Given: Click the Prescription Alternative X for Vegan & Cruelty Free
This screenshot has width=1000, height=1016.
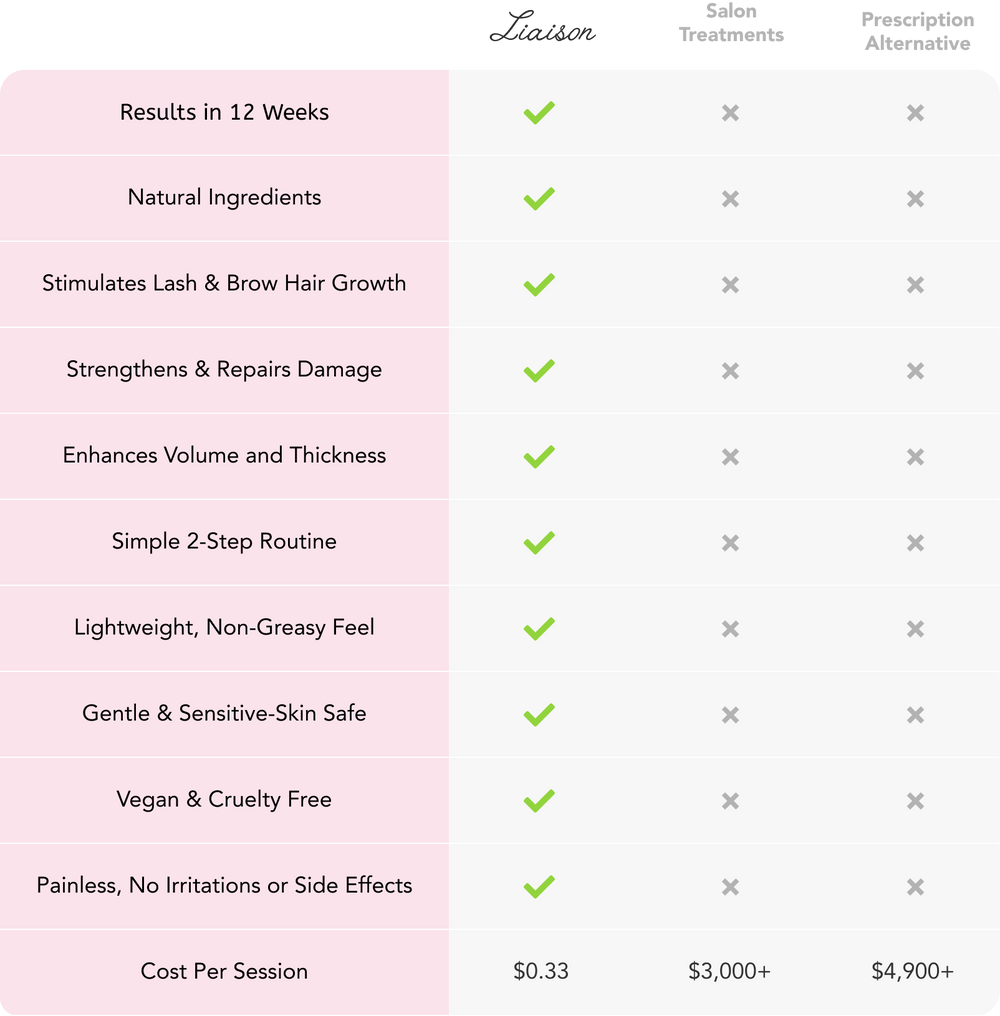Looking at the screenshot, I should (915, 801).
